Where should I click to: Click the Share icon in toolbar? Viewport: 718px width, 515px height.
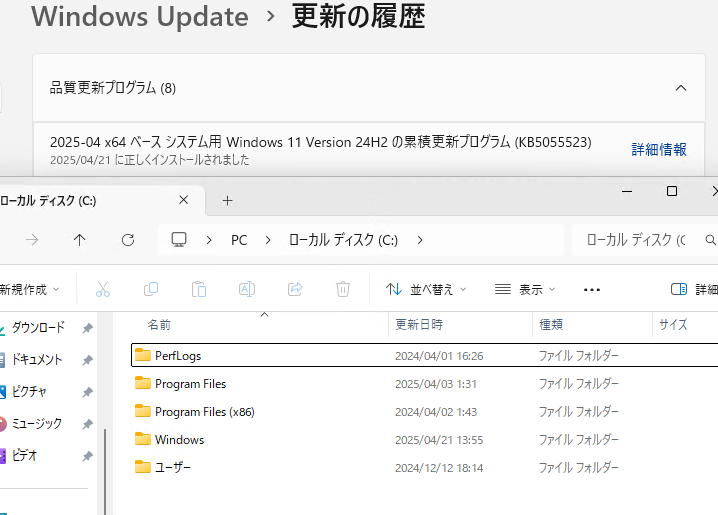pos(295,289)
